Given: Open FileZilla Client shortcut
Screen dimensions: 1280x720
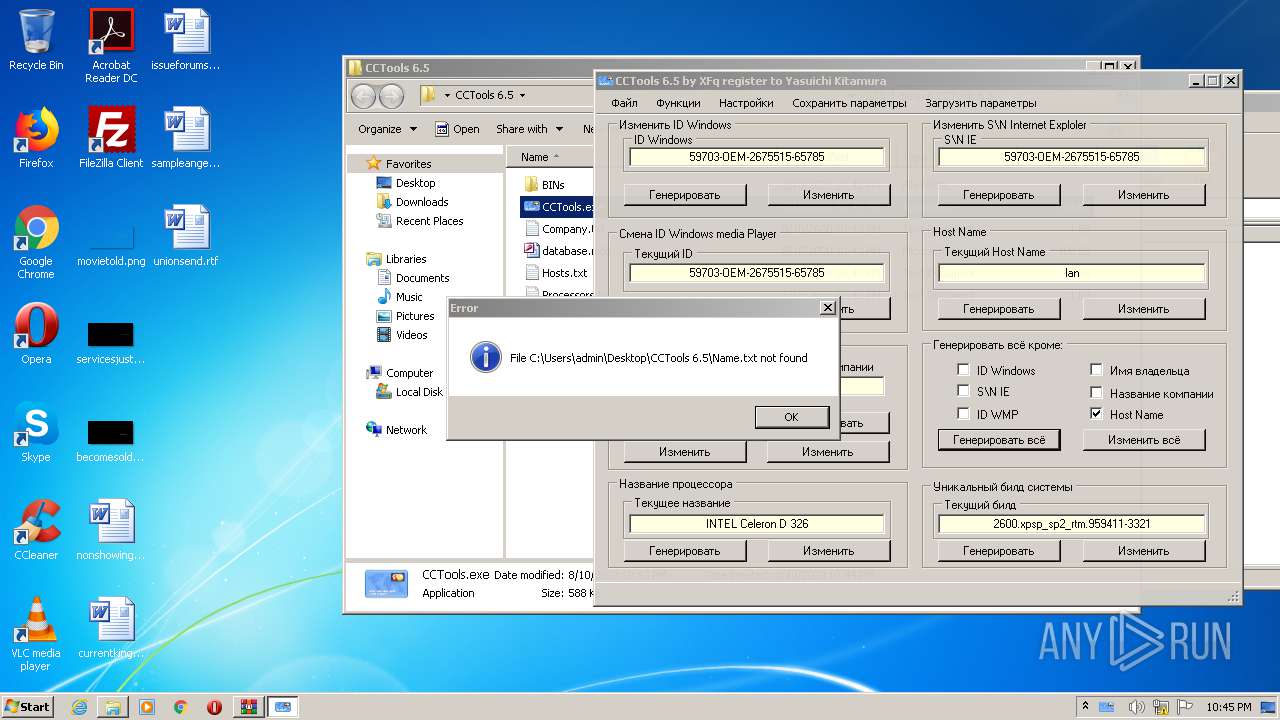Looking at the screenshot, I should tap(111, 137).
